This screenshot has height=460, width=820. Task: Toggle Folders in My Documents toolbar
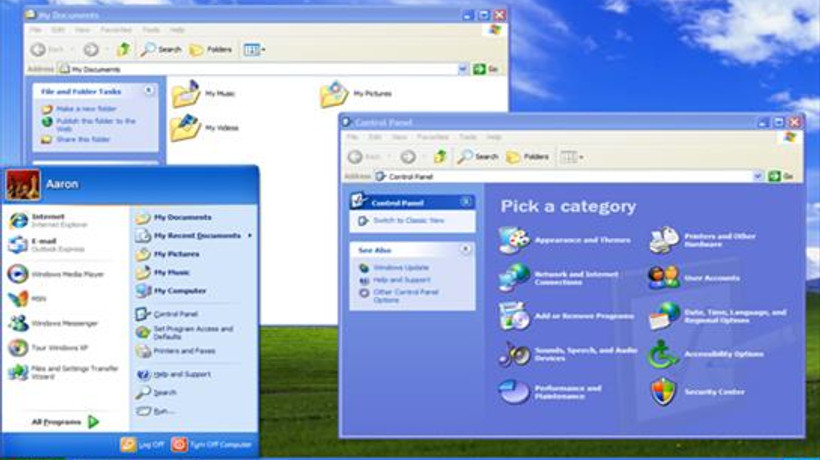(x=211, y=50)
